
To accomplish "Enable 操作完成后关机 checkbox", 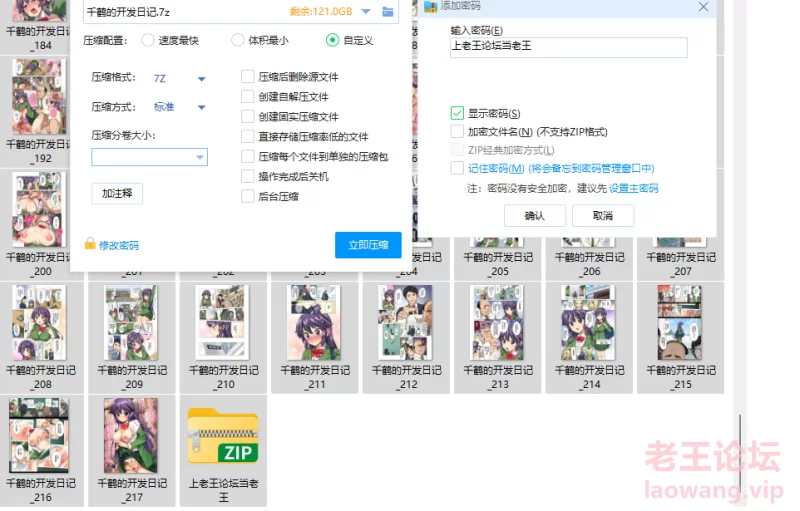I will click(247, 176).
